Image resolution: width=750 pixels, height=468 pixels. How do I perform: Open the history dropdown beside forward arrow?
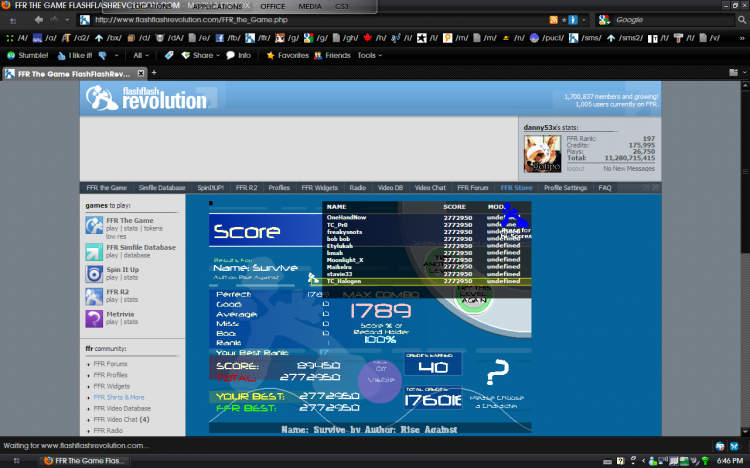(x=67, y=20)
